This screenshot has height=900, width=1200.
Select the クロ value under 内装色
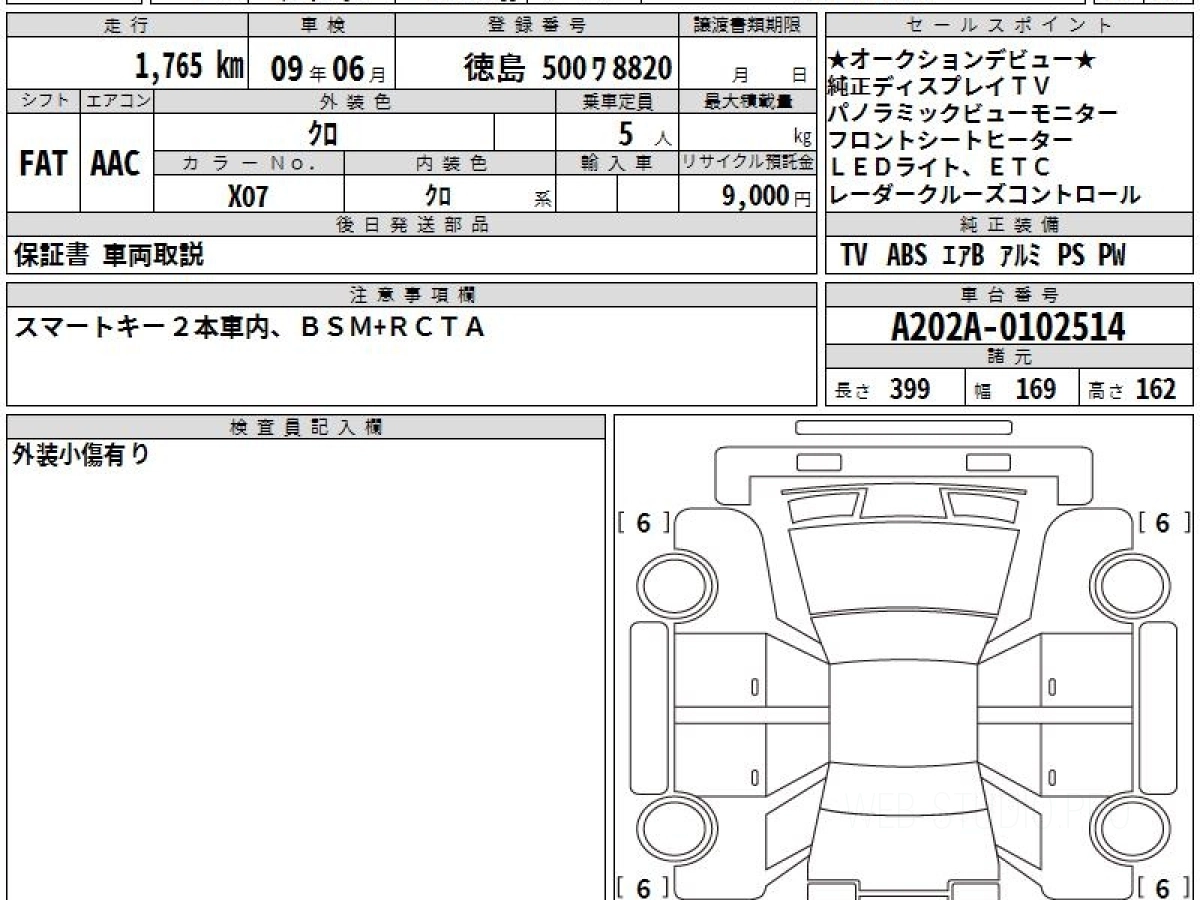[437, 195]
